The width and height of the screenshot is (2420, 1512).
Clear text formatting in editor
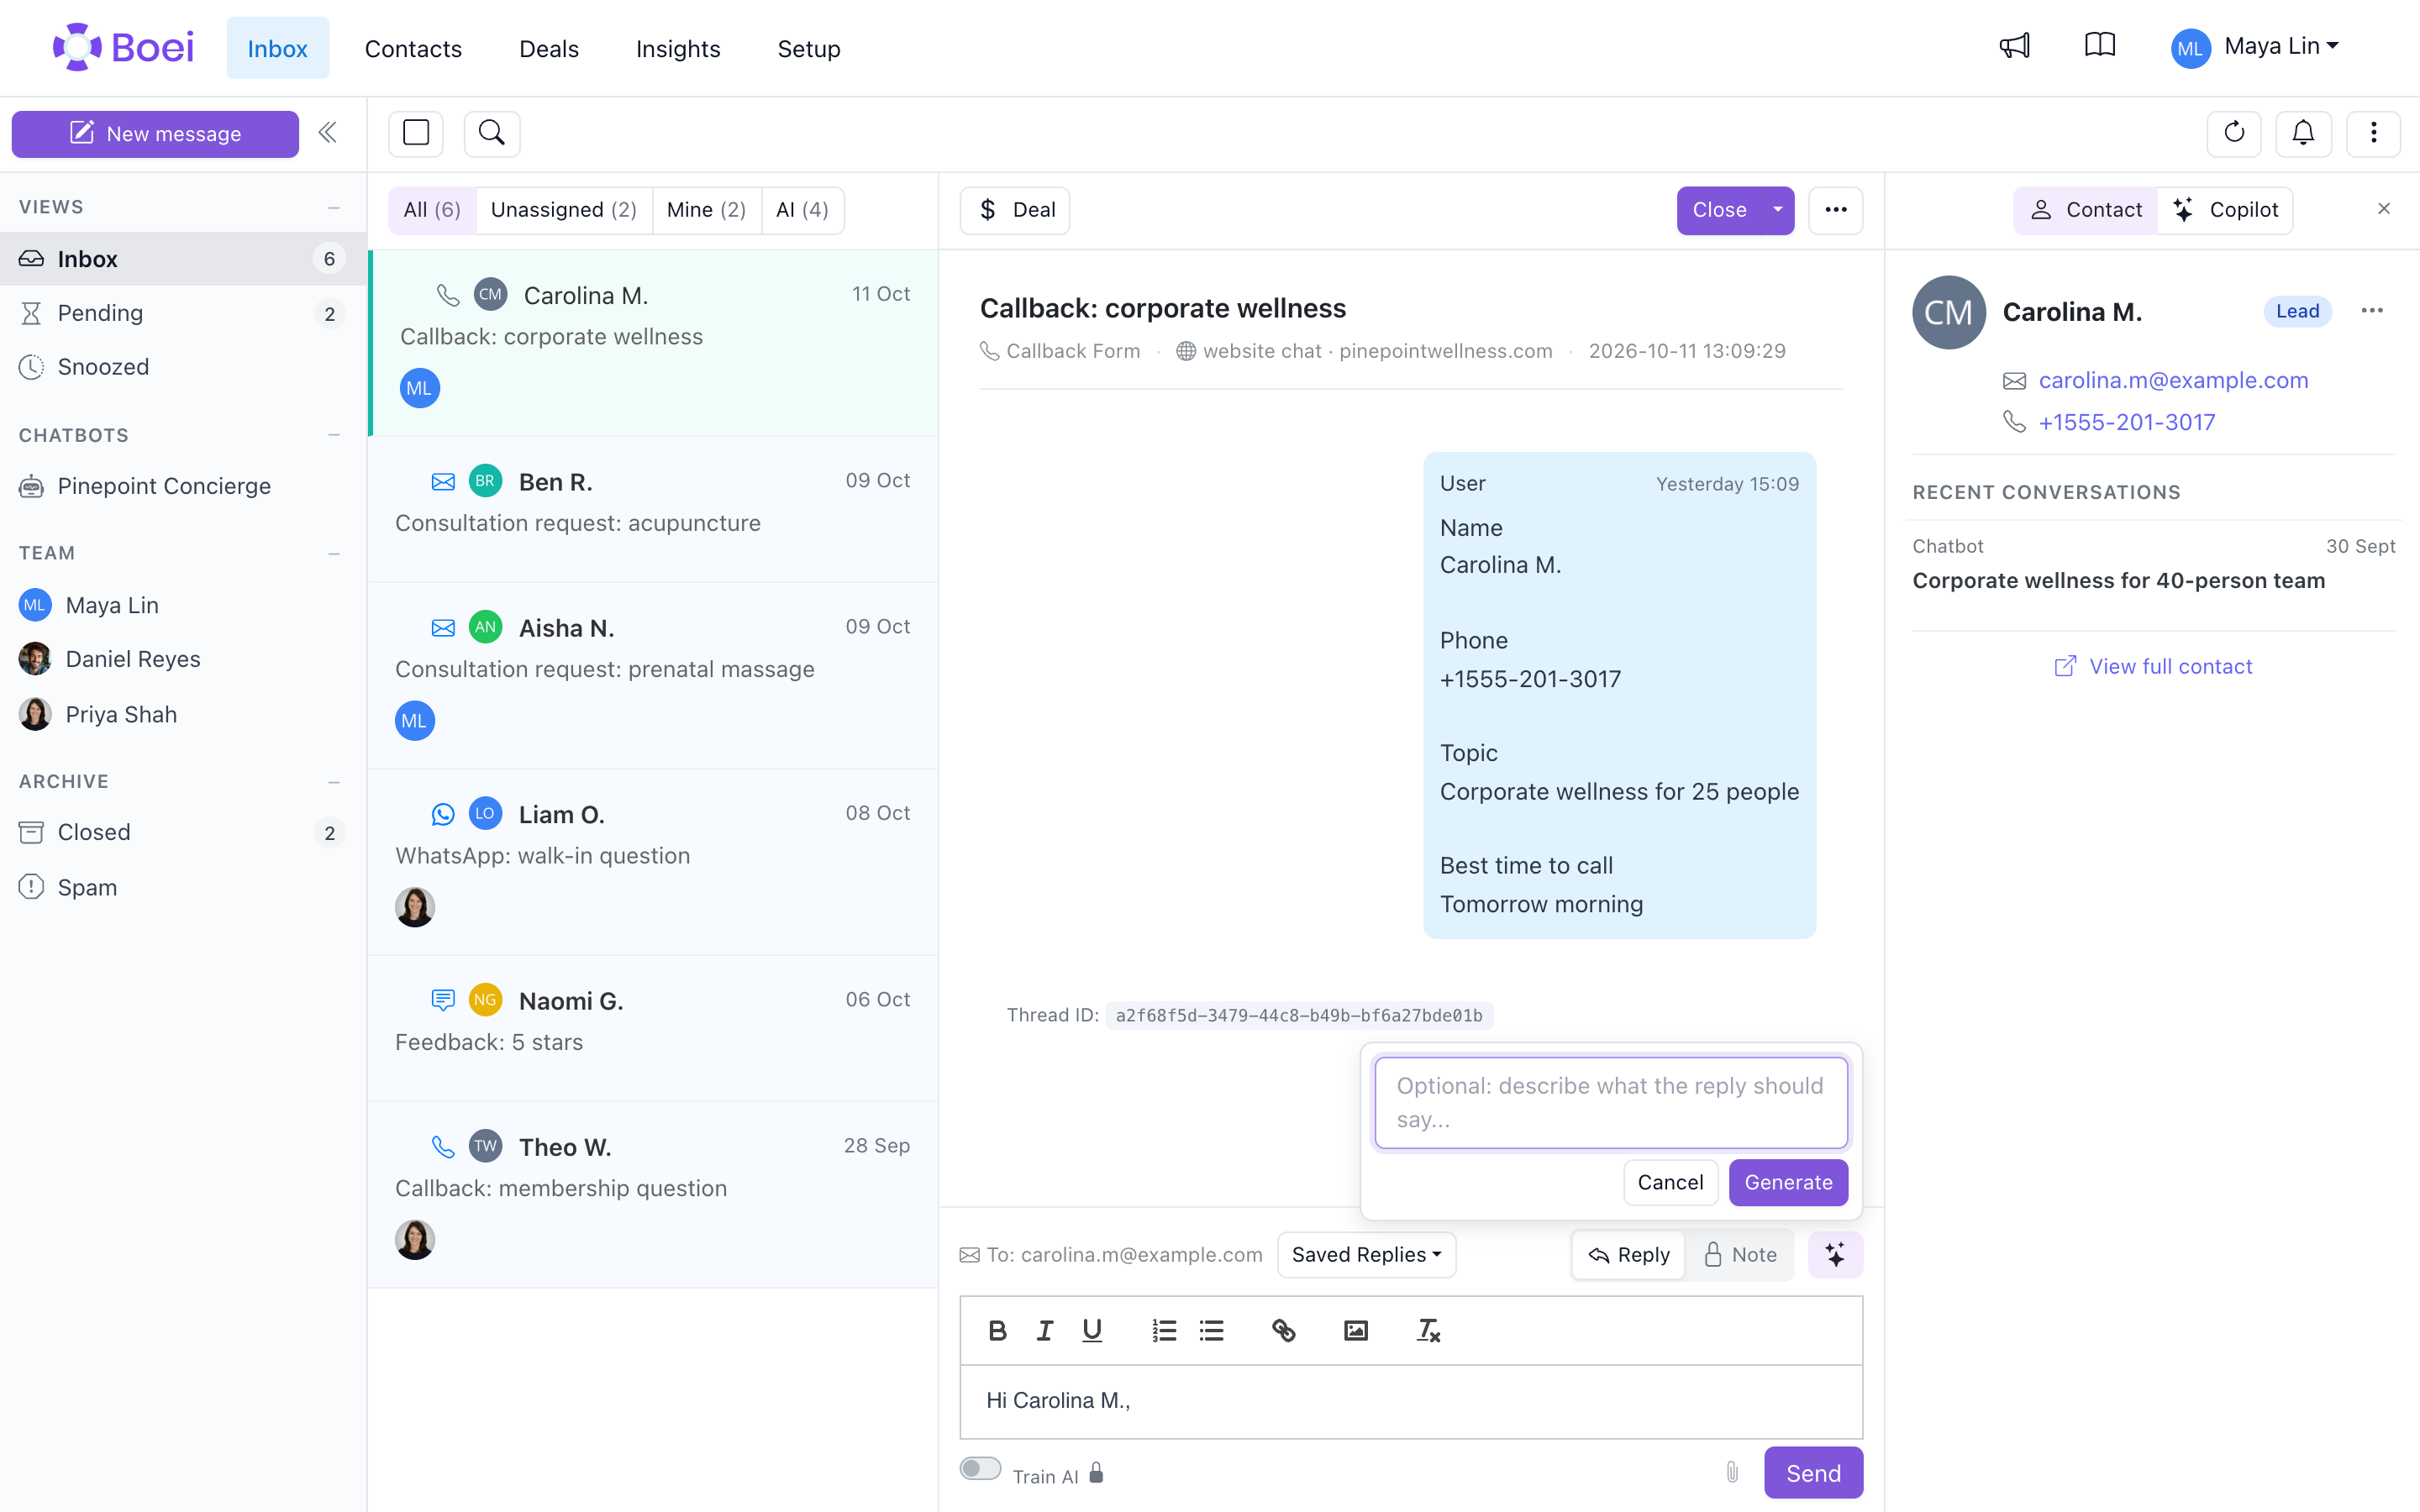click(1428, 1330)
